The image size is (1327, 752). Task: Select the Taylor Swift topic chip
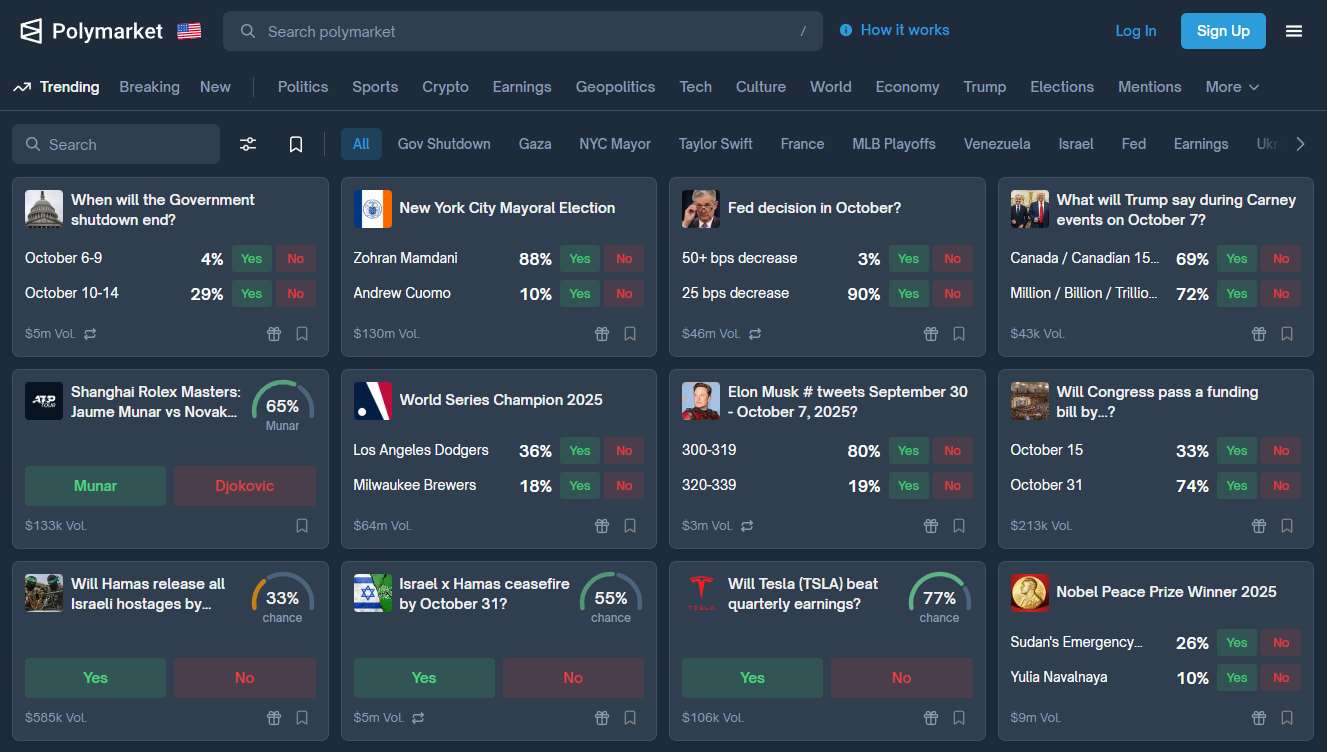click(715, 144)
